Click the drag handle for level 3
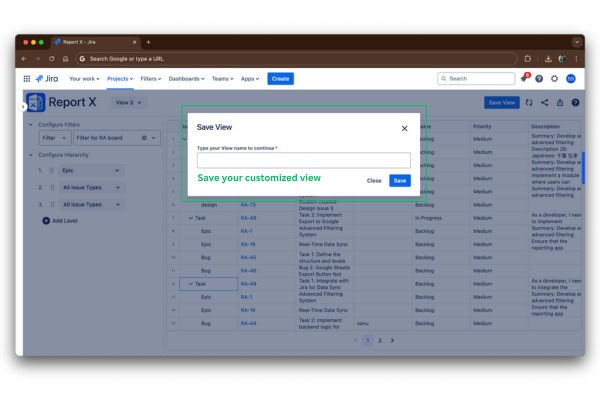Viewport: 600px width, 400px height. pos(52,205)
